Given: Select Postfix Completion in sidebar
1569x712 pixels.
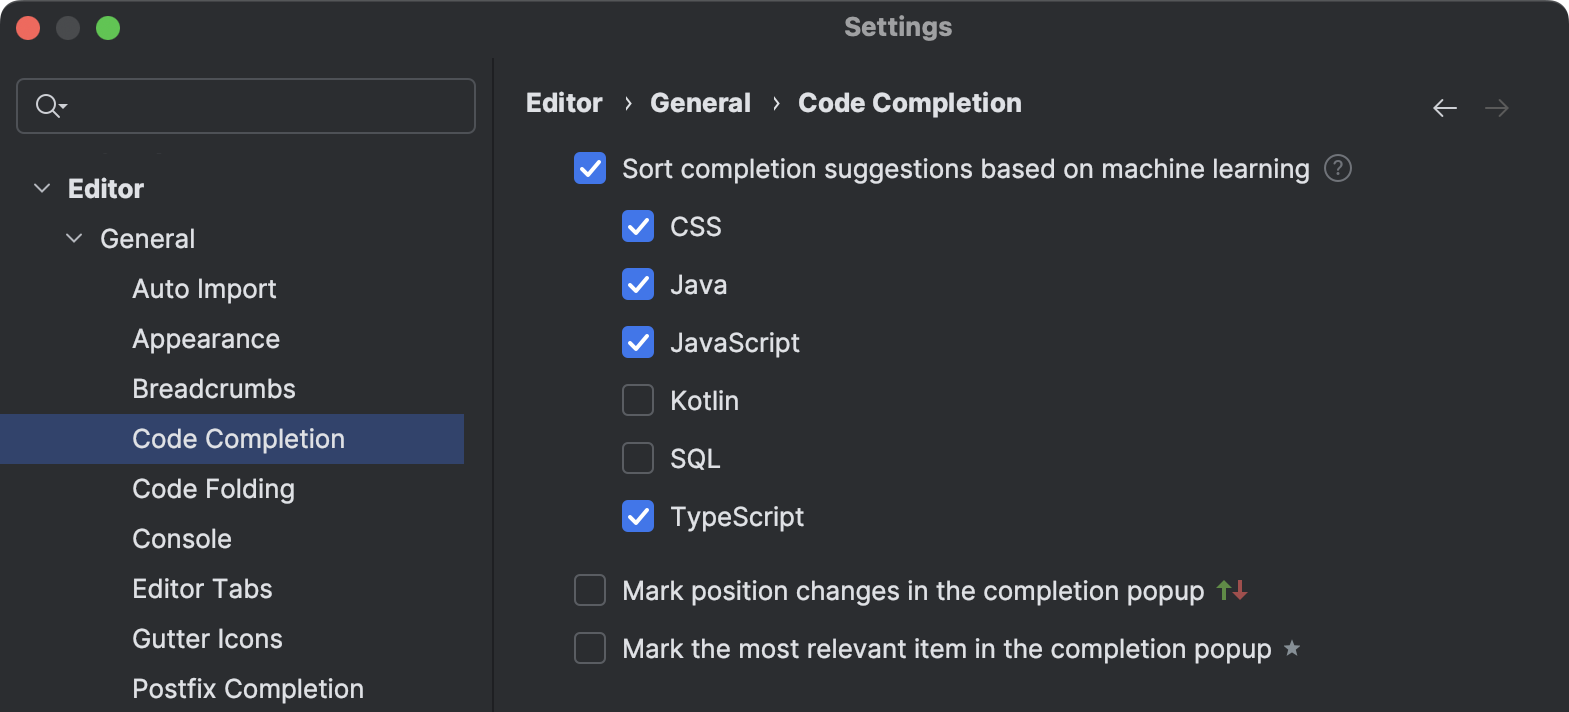Looking at the screenshot, I should click(247, 688).
